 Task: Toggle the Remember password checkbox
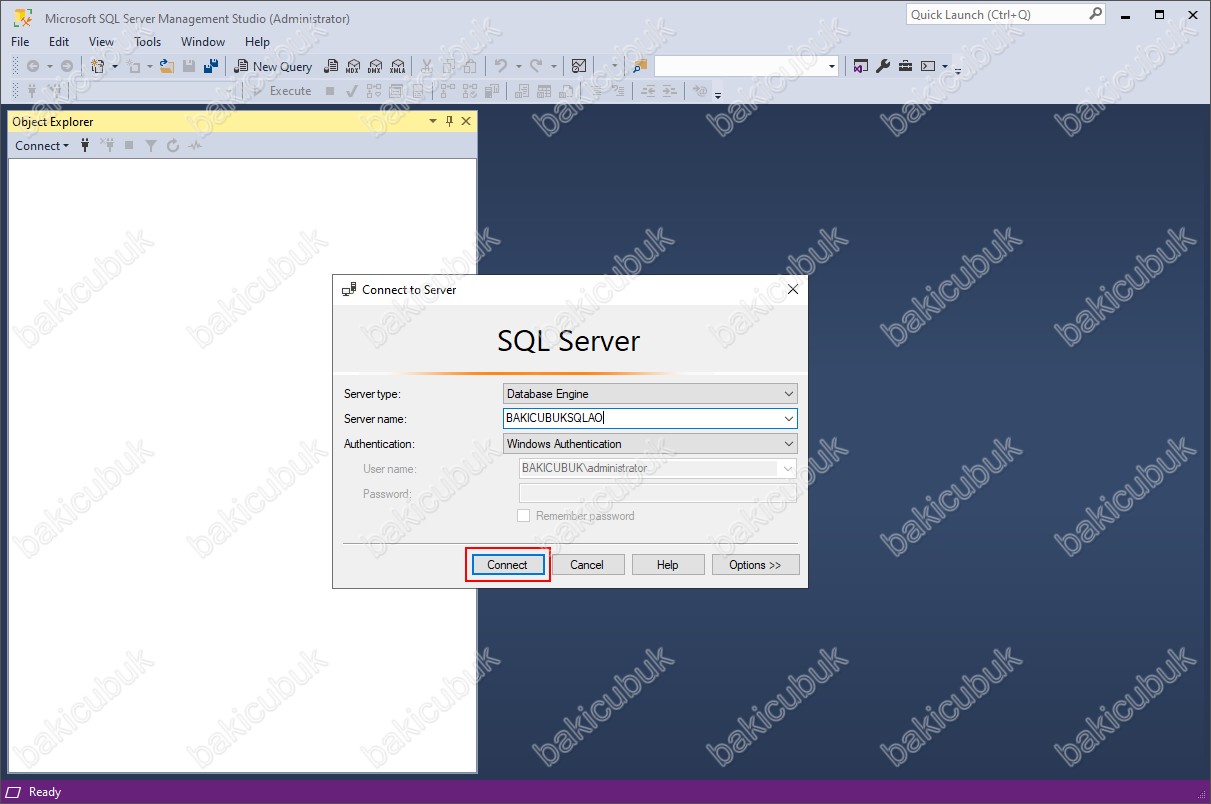pos(523,516)
